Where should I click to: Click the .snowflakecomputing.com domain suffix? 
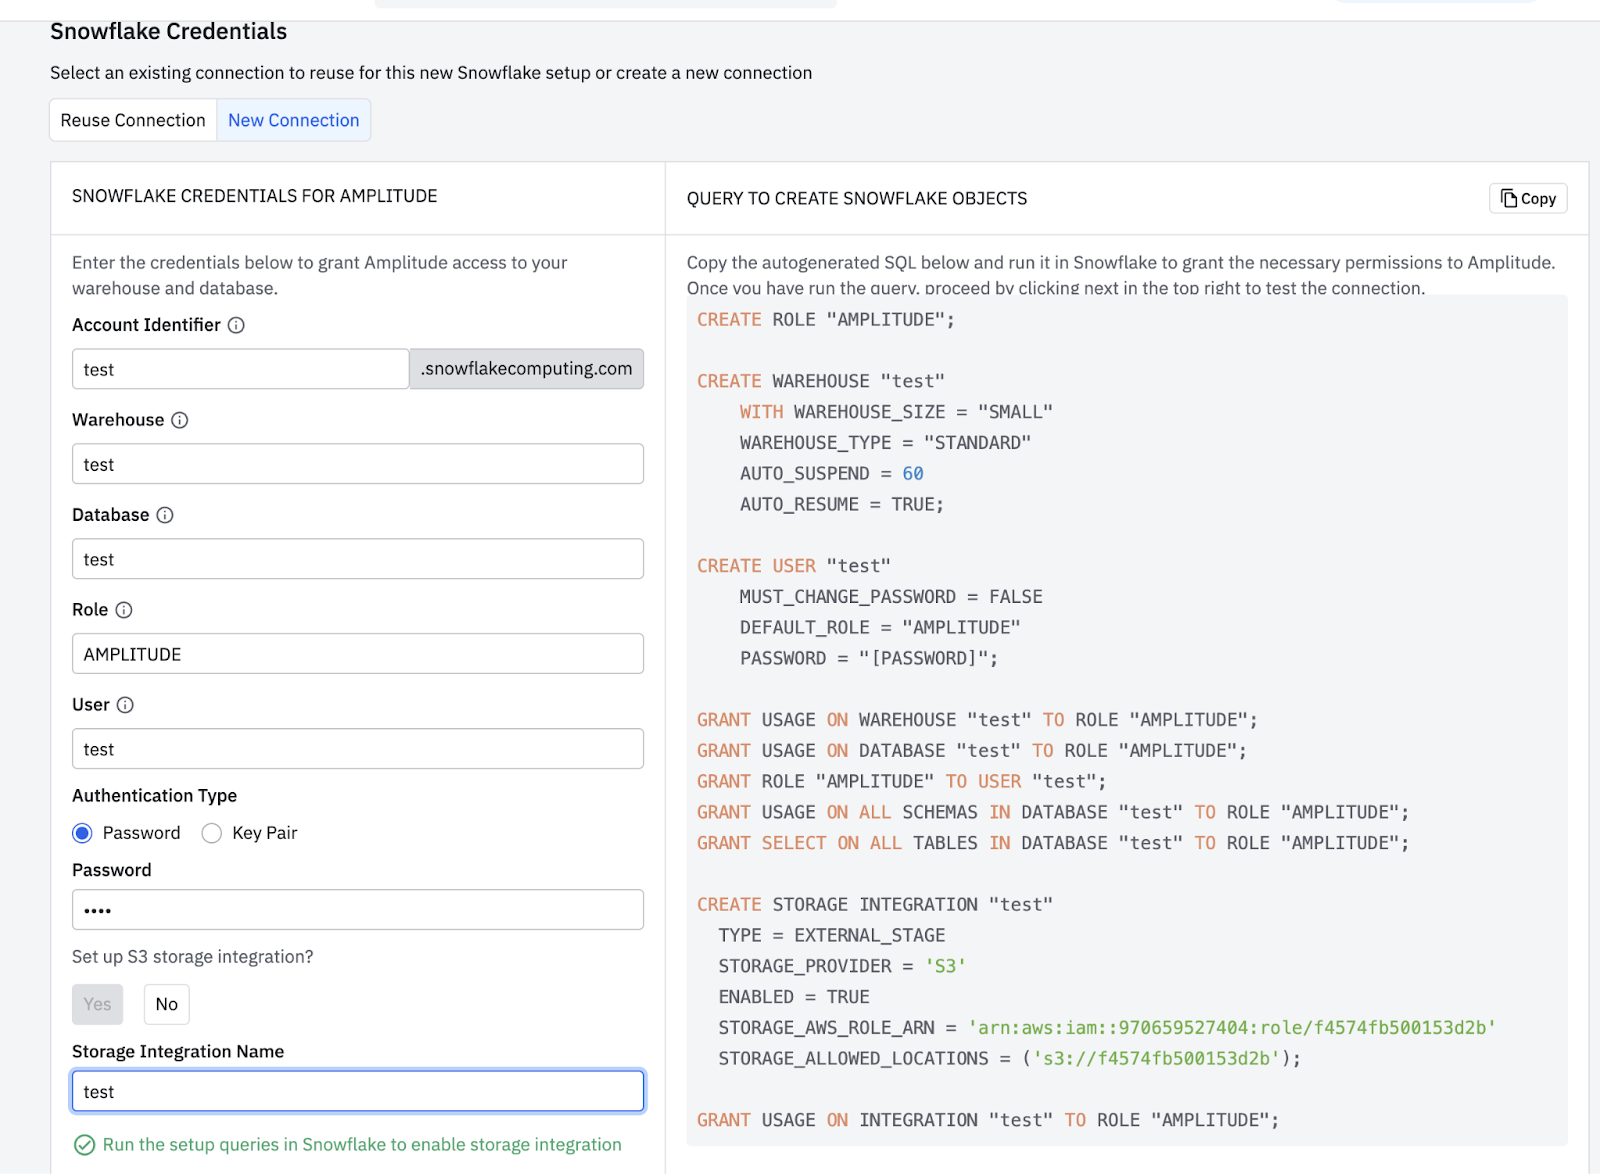(x=527, y=369)
